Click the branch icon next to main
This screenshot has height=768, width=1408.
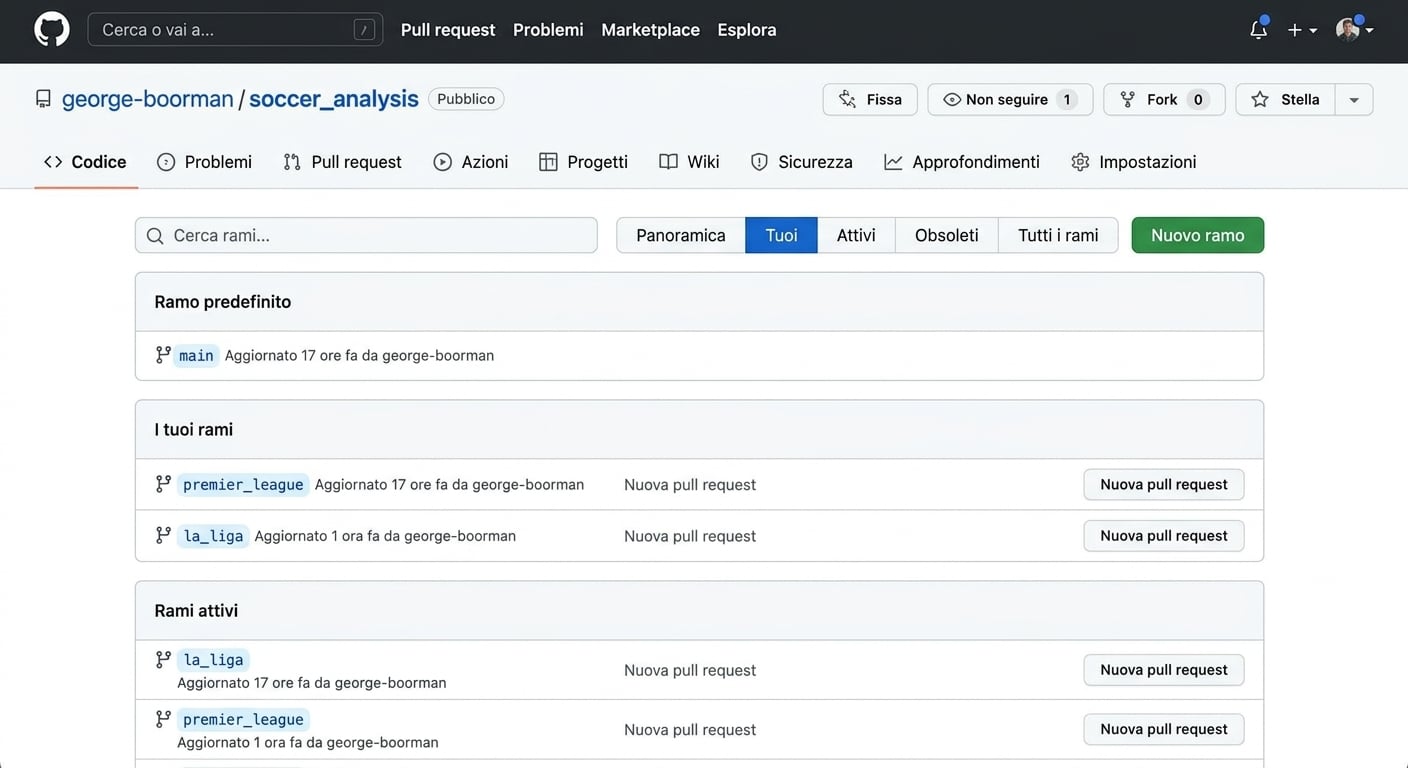click(163, 355)
